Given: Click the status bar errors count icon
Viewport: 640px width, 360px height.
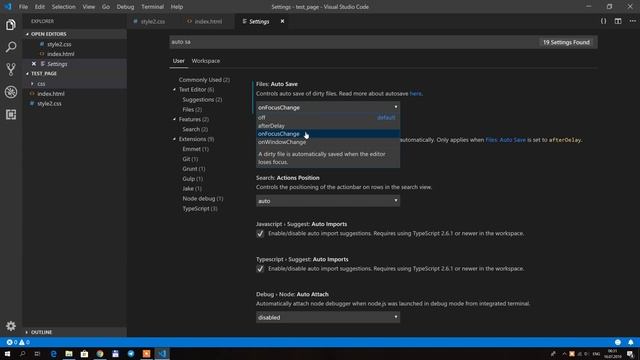Looking at the screenshot, I should [9, 342].
